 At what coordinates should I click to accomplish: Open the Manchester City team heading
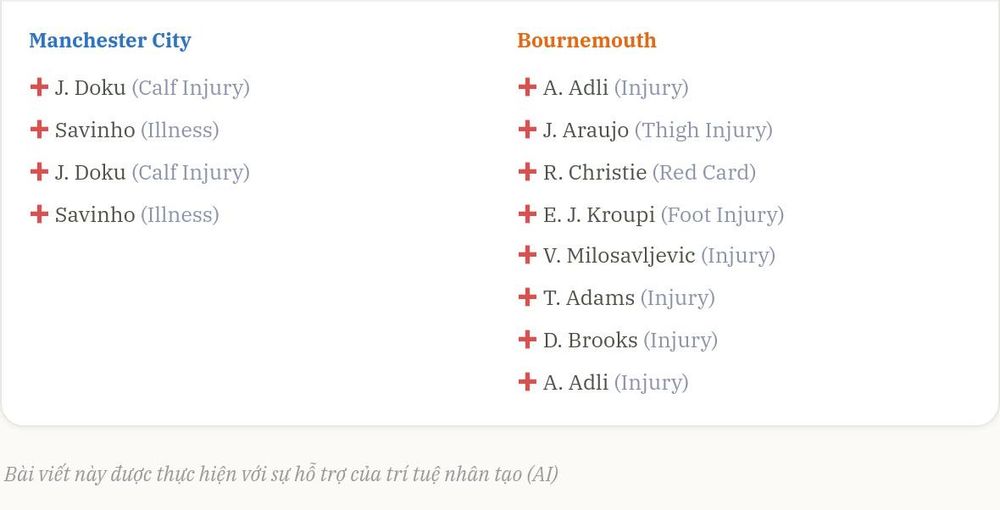tap(110, 40)
